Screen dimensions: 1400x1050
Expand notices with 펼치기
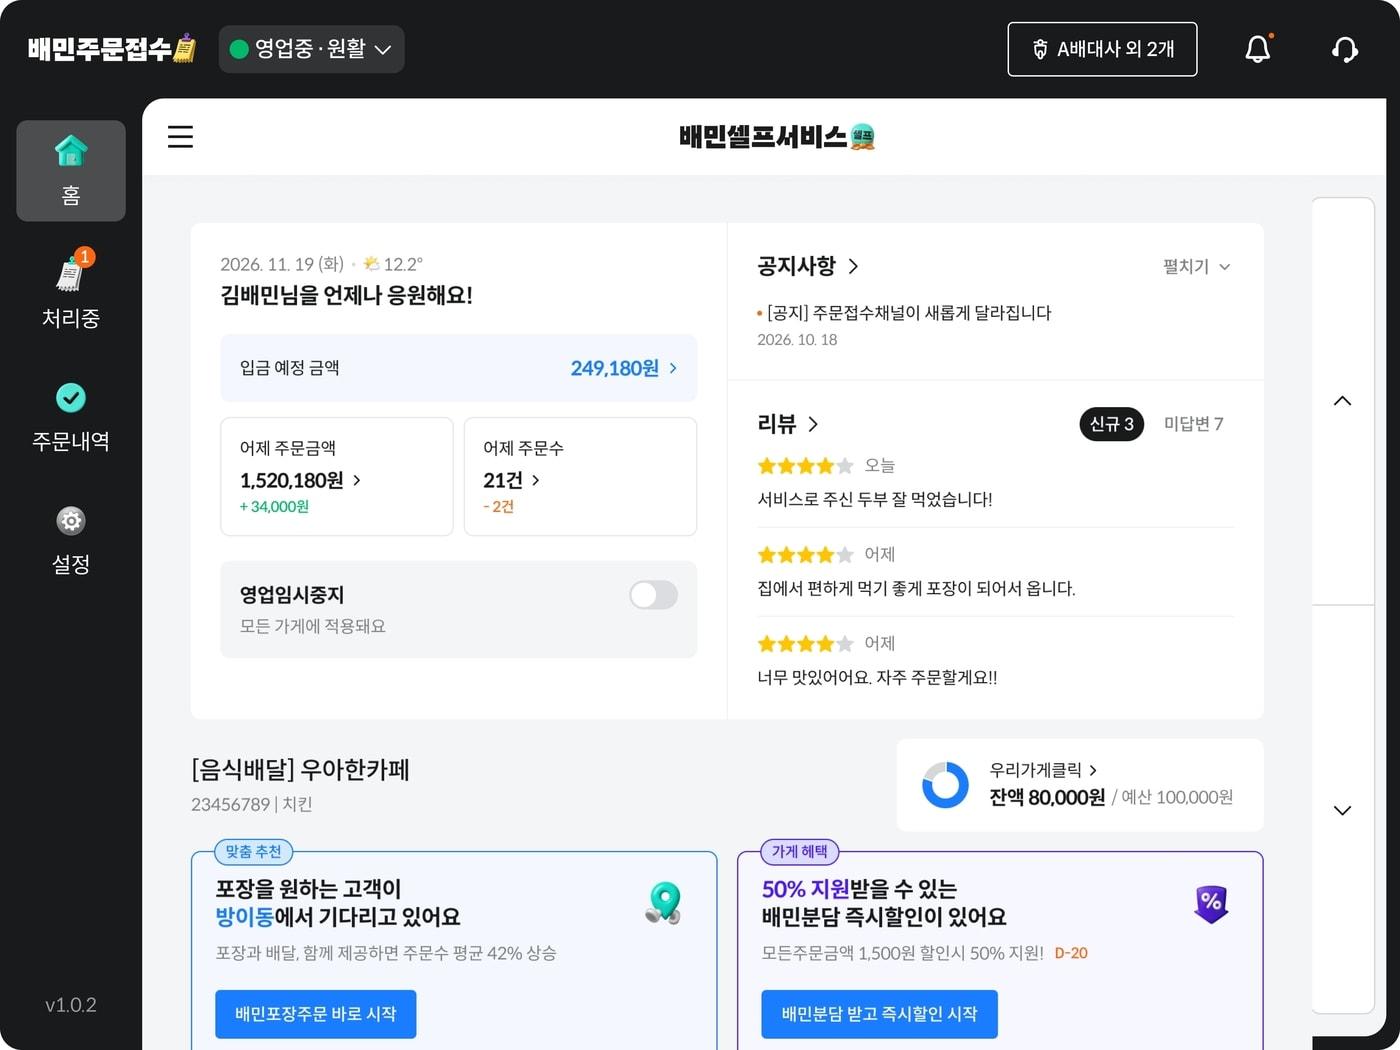pyautogui.click(x=1197, y=267)
